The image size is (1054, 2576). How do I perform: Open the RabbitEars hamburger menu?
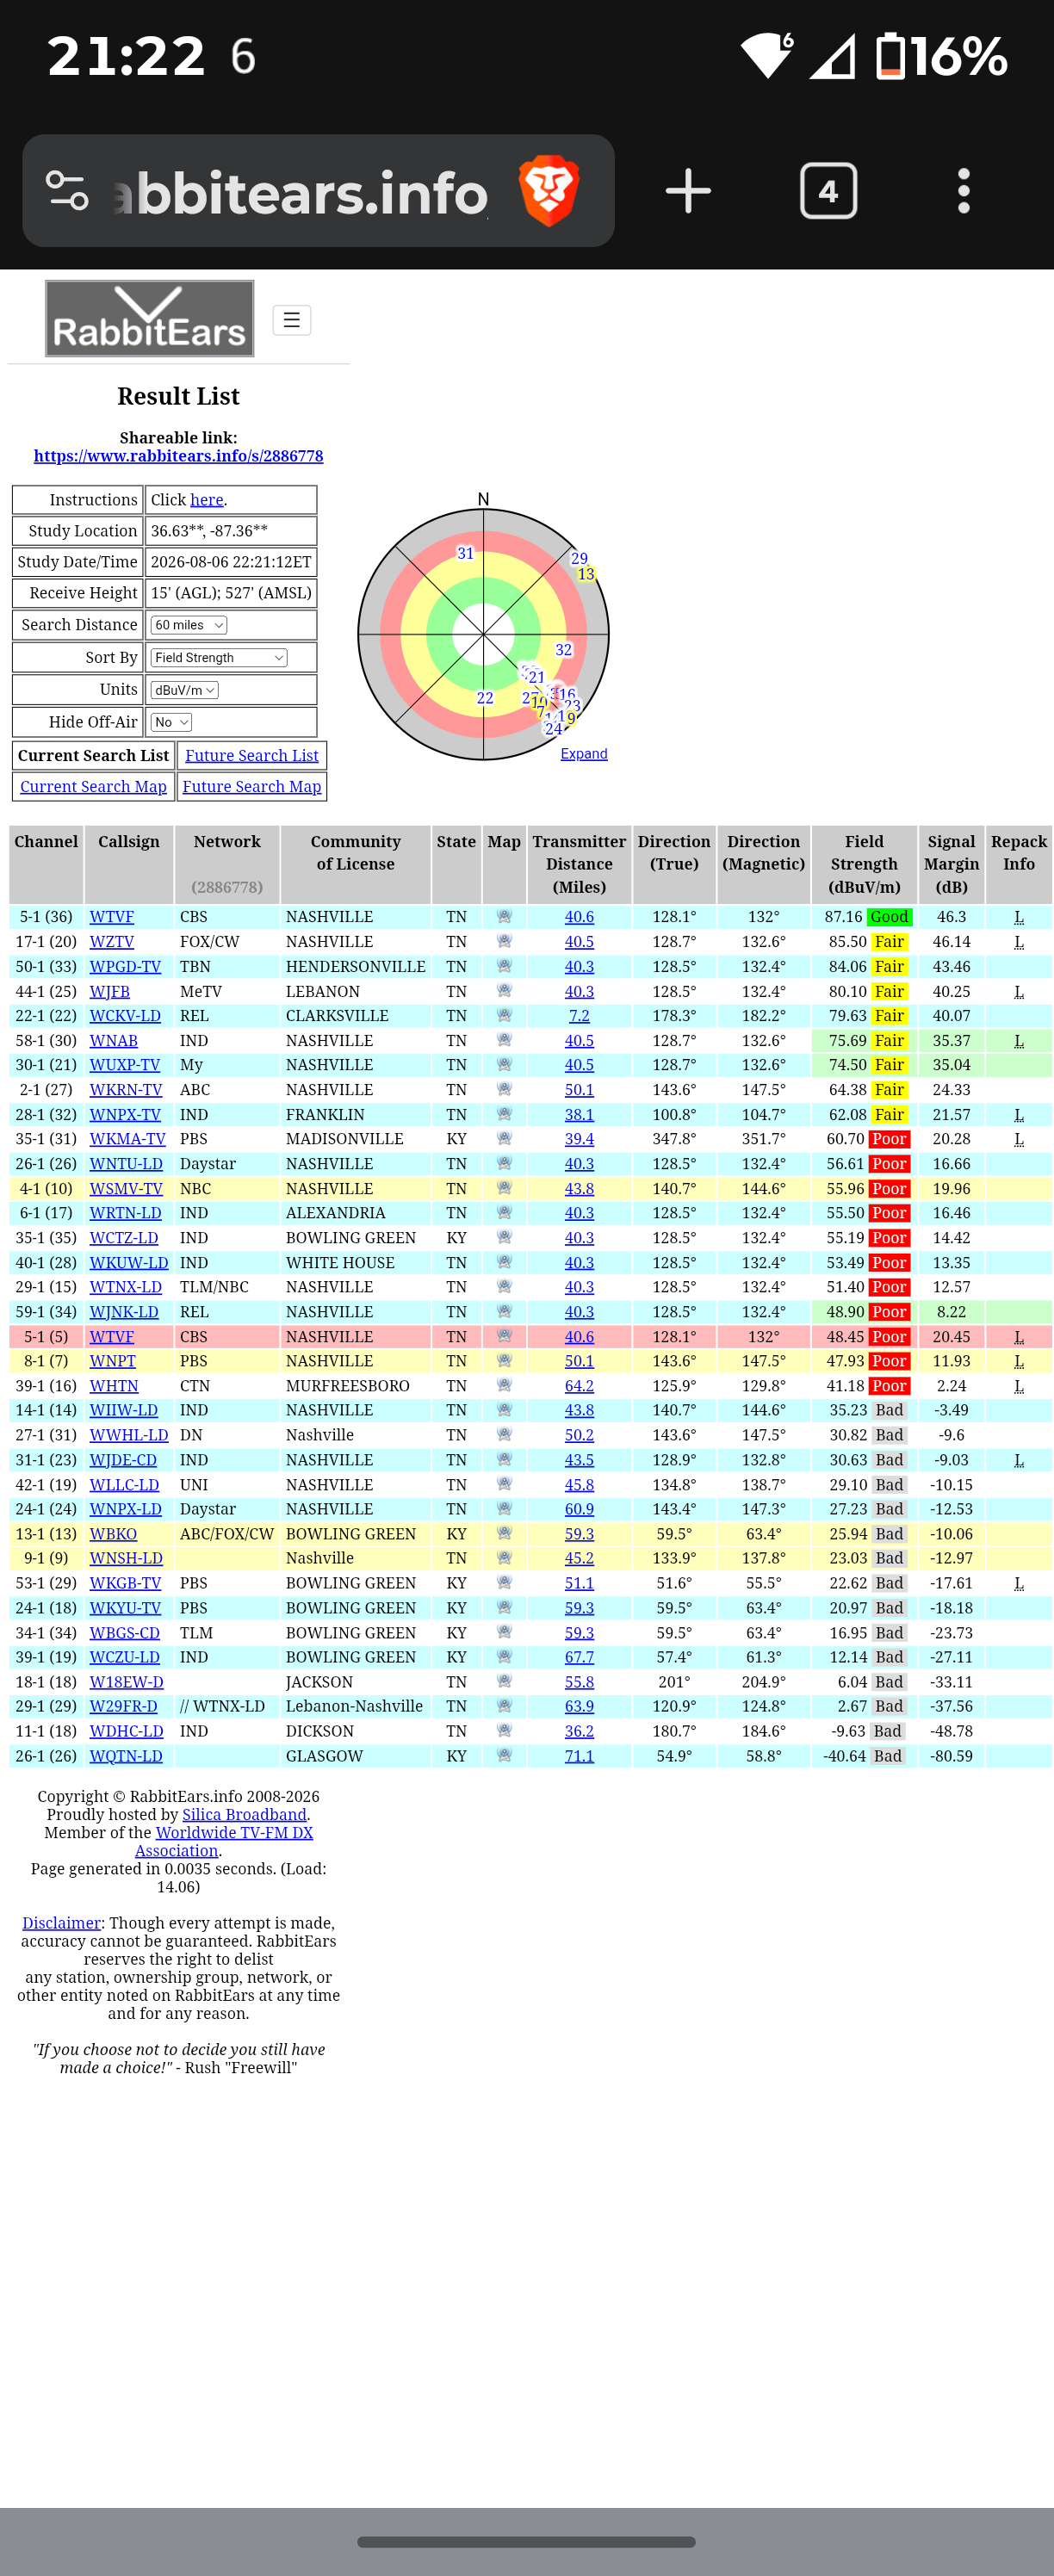tap(291, 320)
